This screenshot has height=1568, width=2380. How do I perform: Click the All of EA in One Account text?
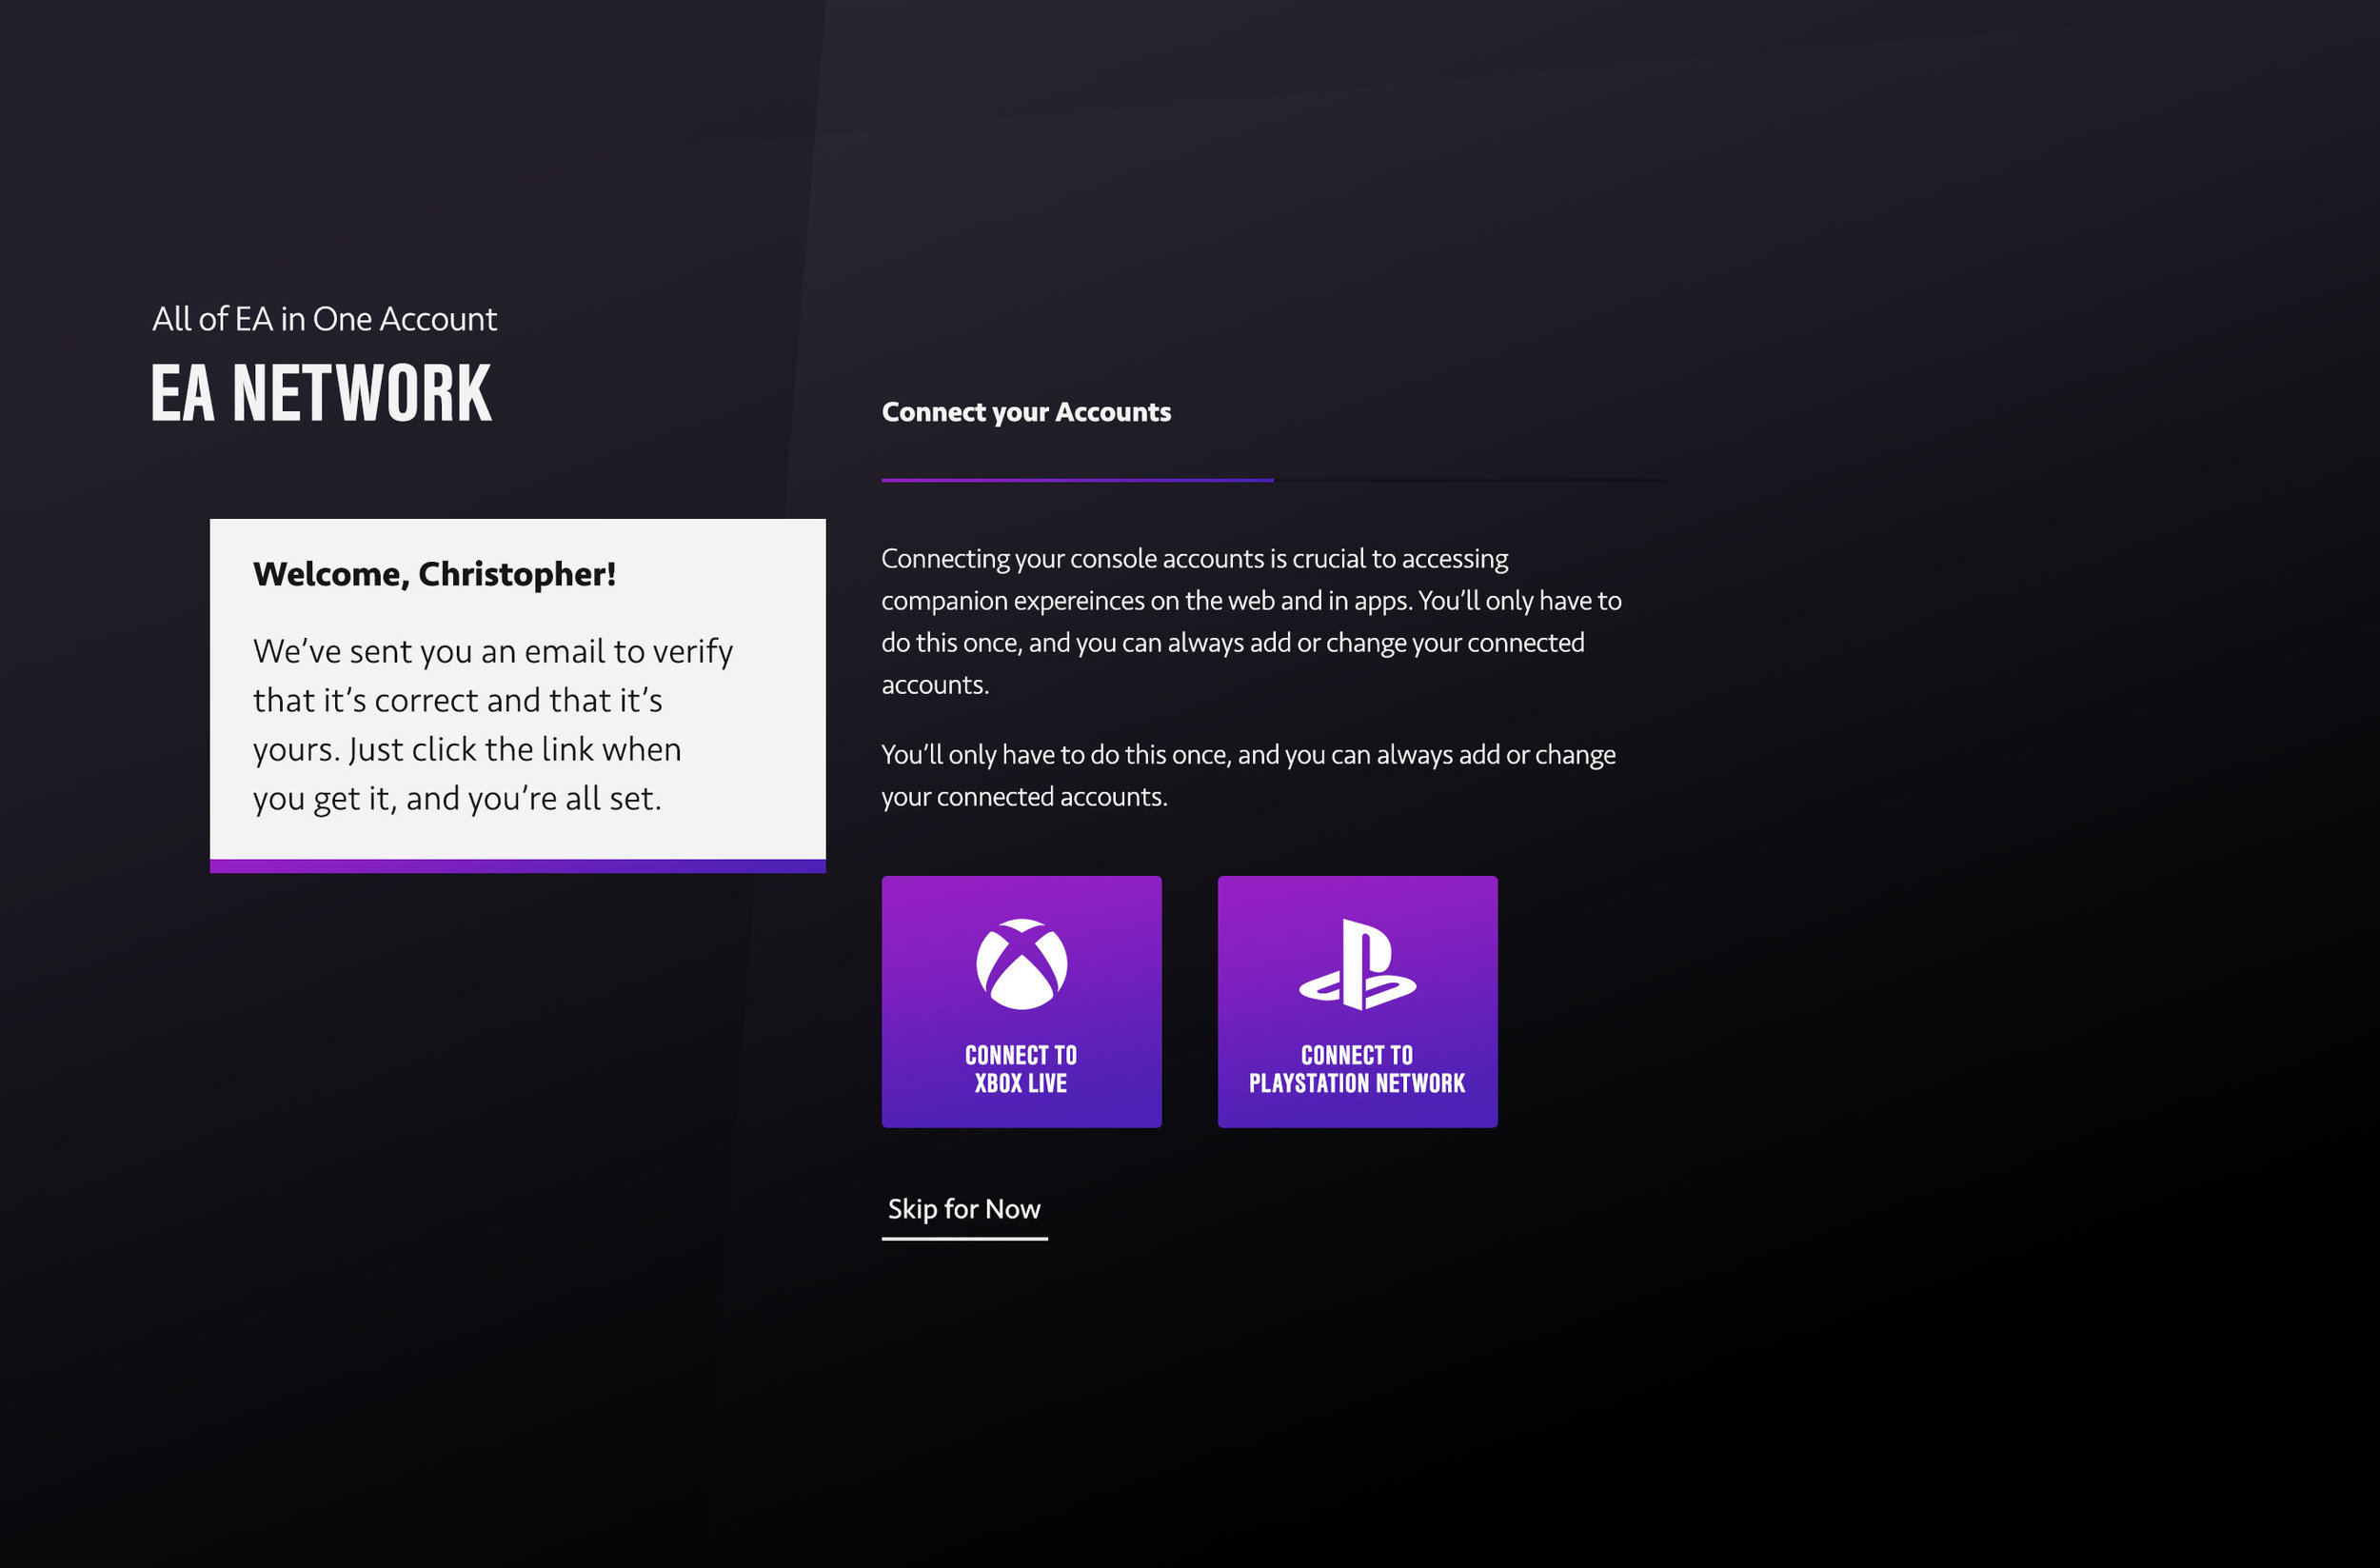tap(324, 319)
